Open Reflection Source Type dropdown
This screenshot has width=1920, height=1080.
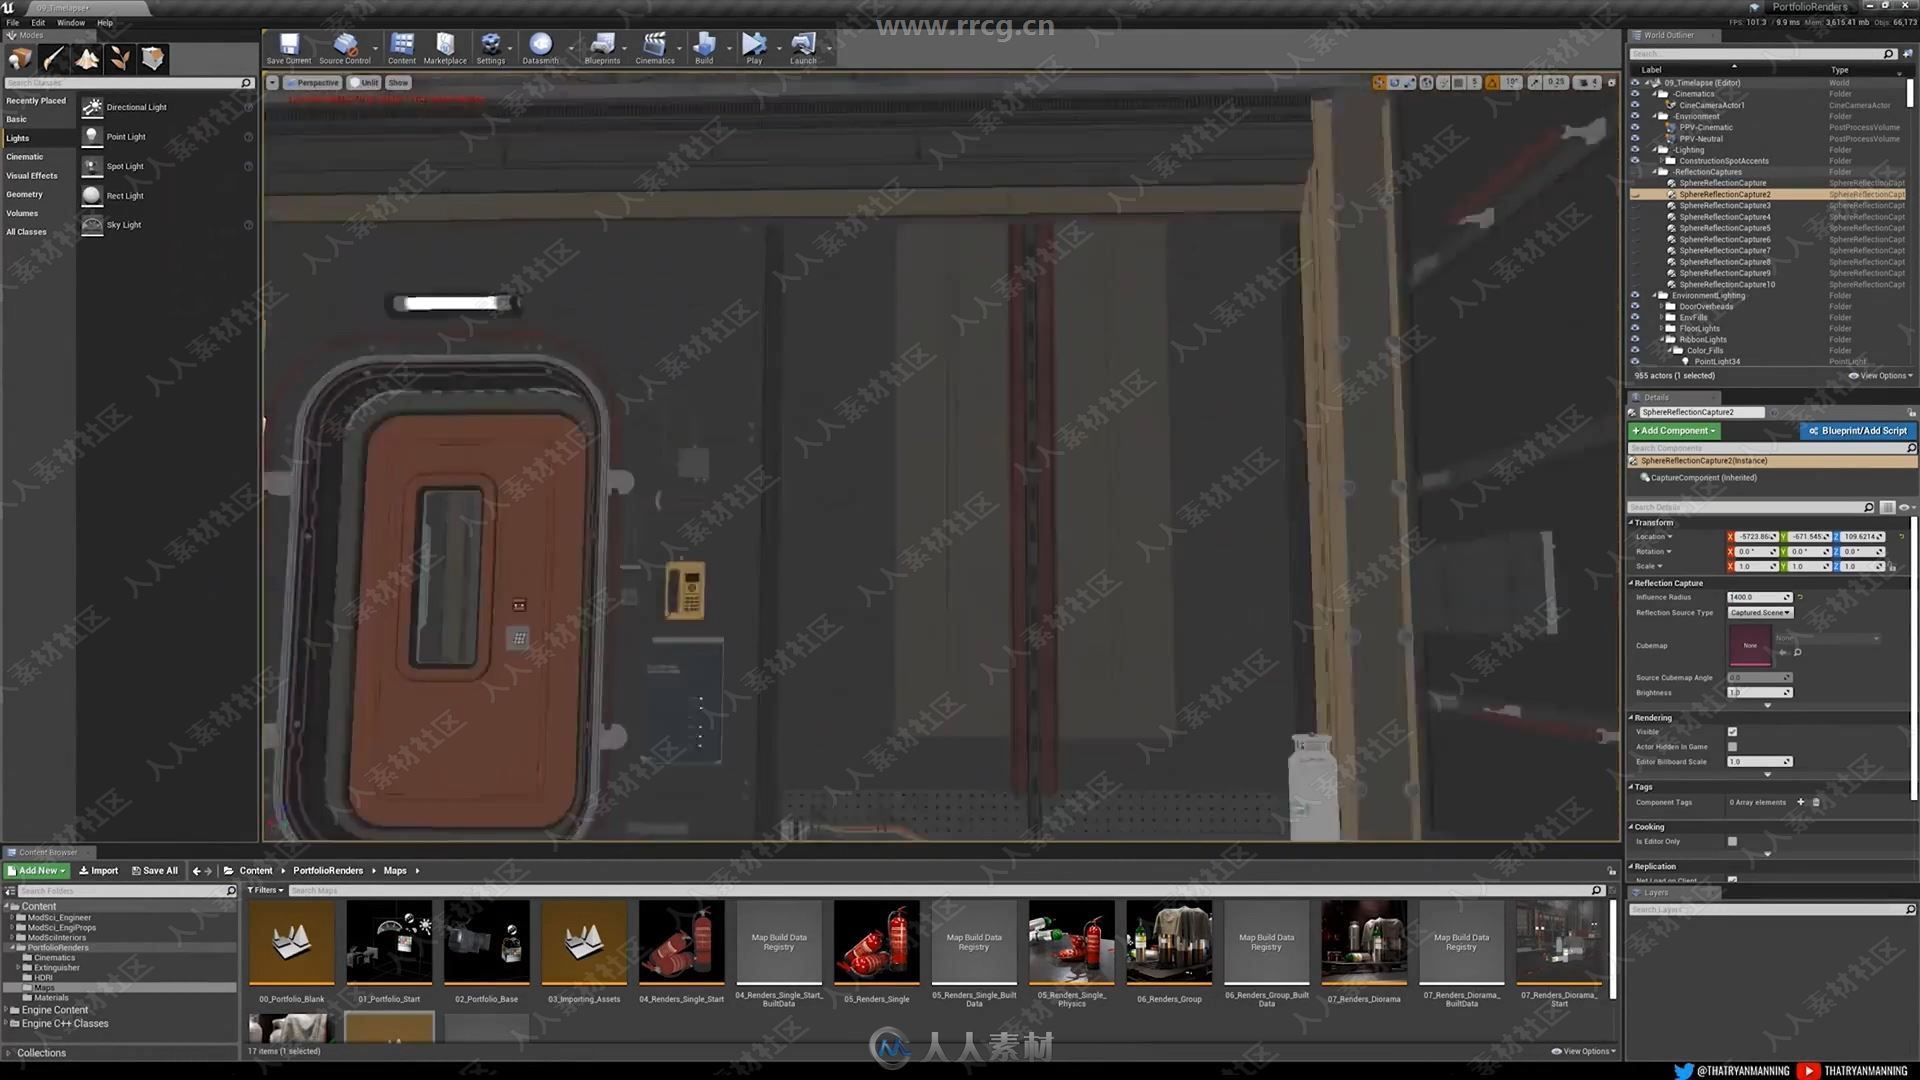click(1760, 613)
